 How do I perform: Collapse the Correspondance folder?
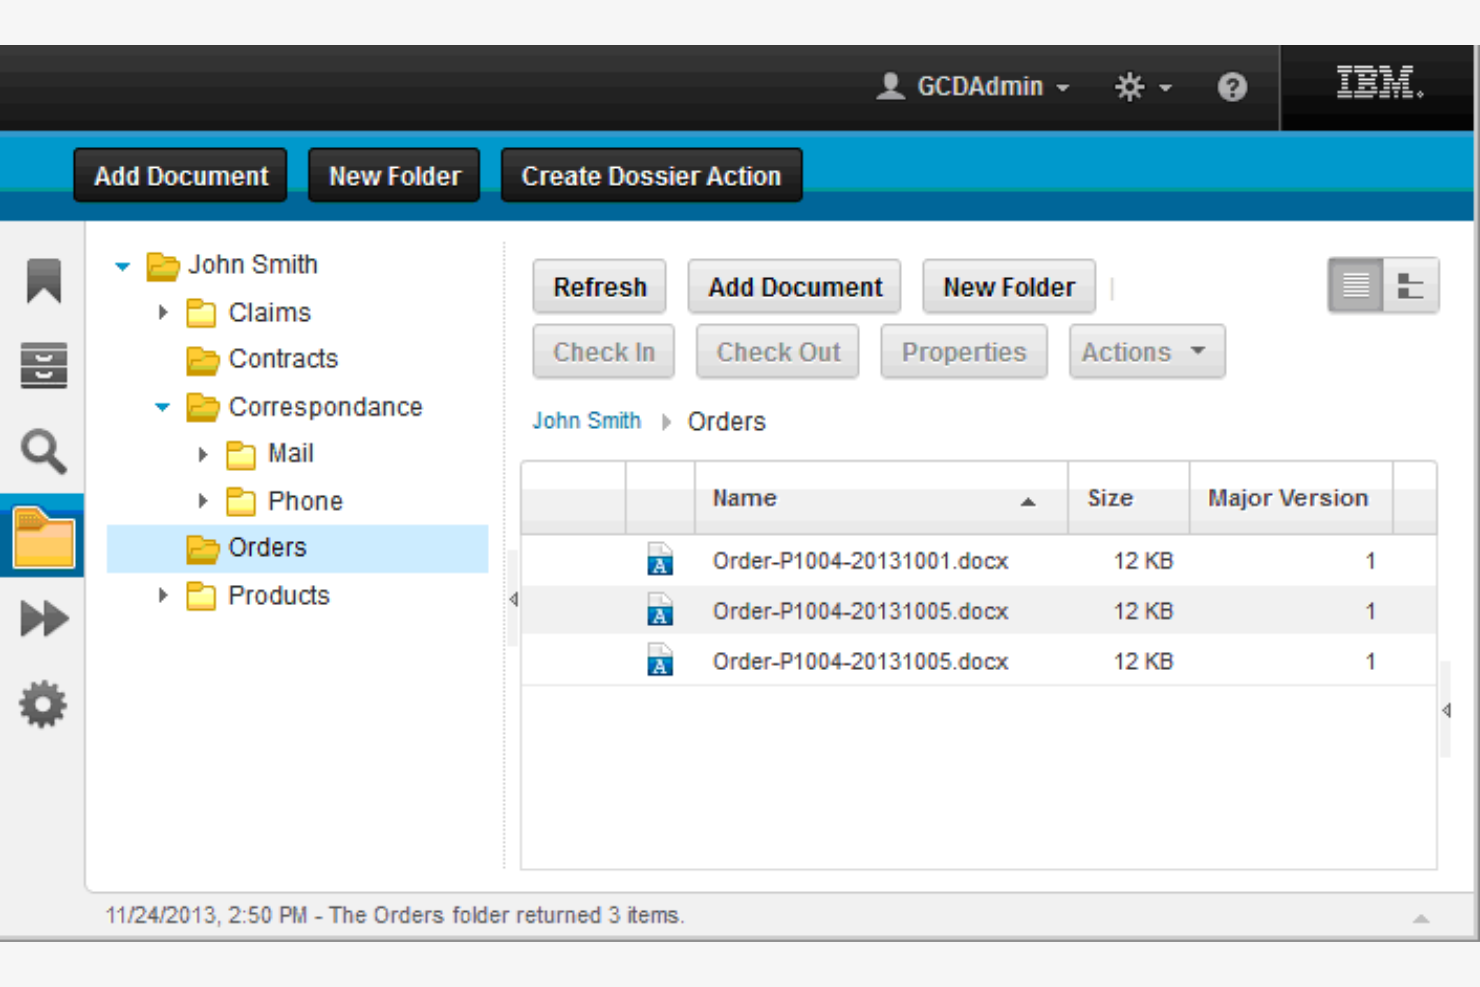(x=163, y=407)
